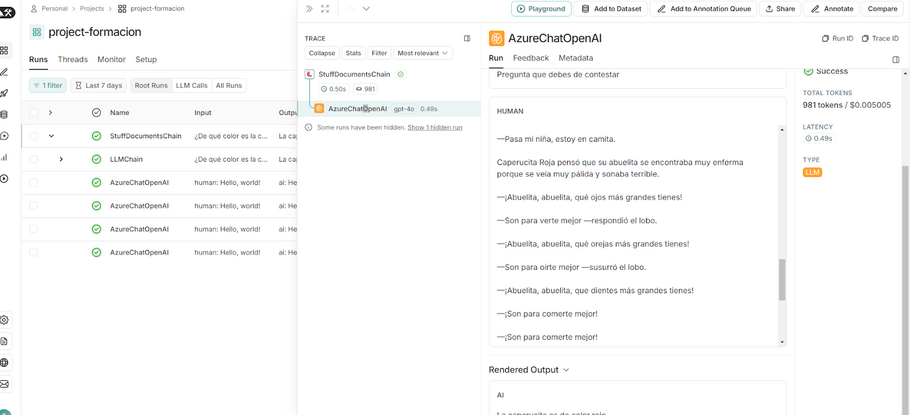Switch to the Metadata tab
This screenshot has width=910, height=415.
click(x=576, y=58)
